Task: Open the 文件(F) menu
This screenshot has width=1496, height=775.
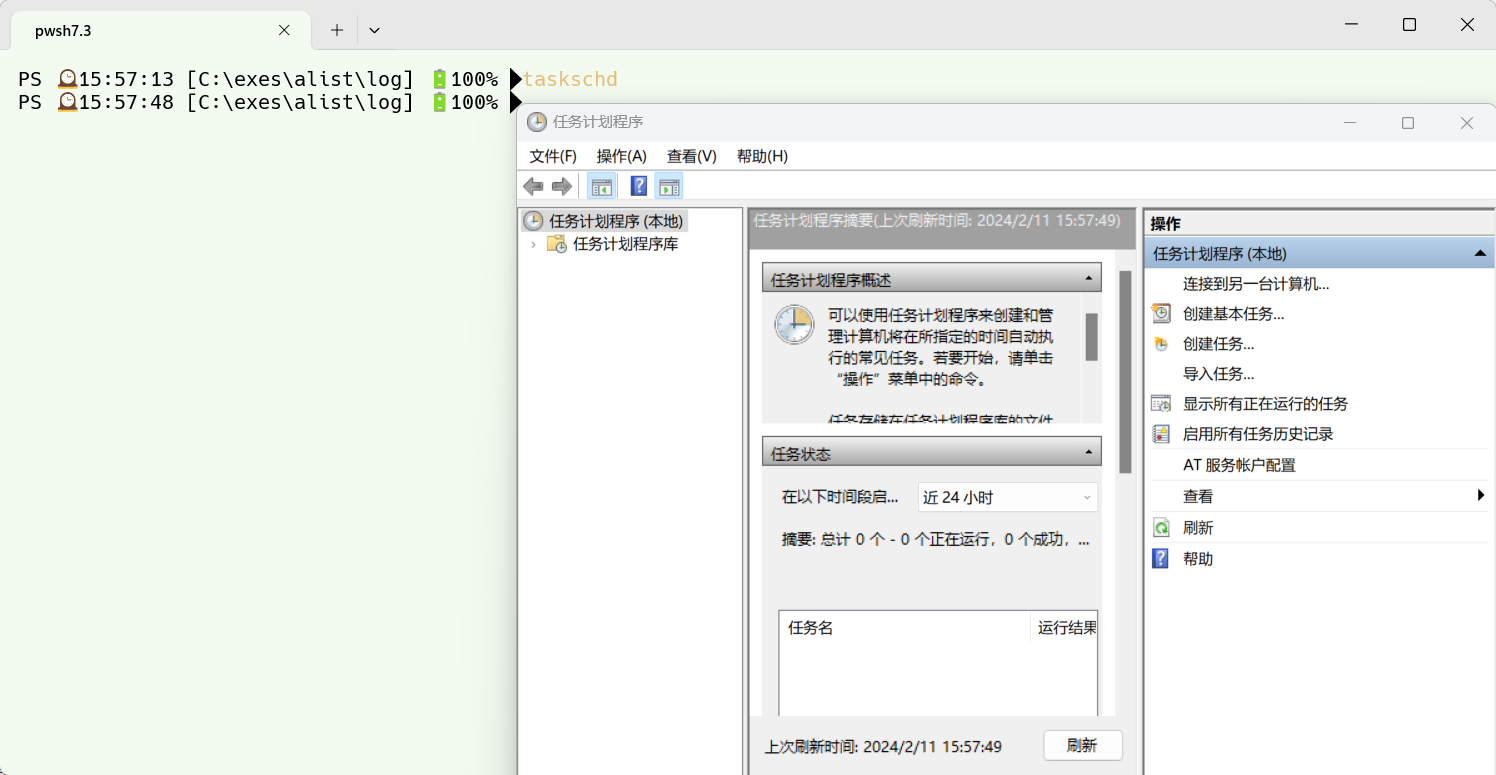Action: pos(553,156)
